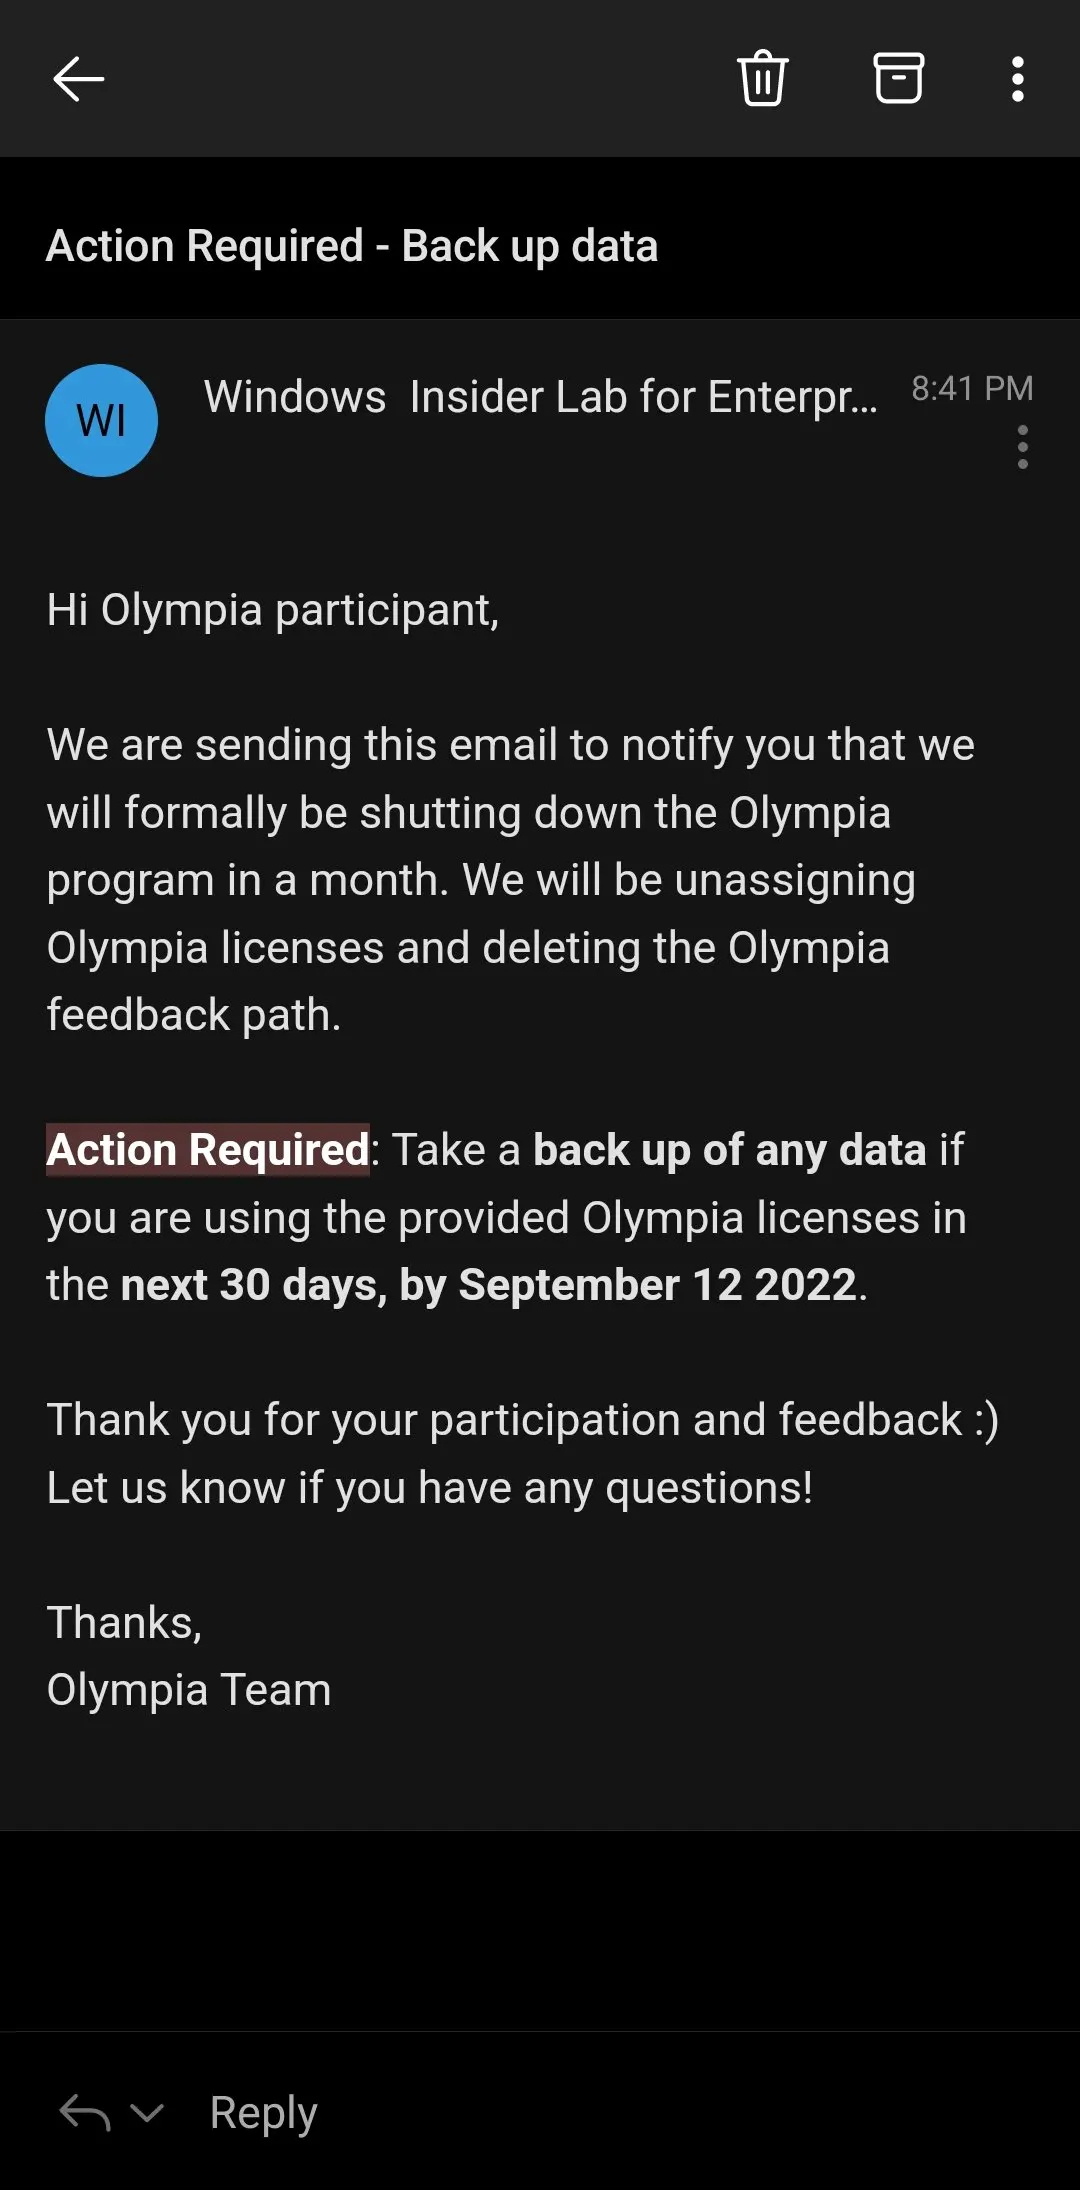1080x2190 pixels.
Task: Tap the shutting down the Olympia program paragraph
Action: point(510,880)
